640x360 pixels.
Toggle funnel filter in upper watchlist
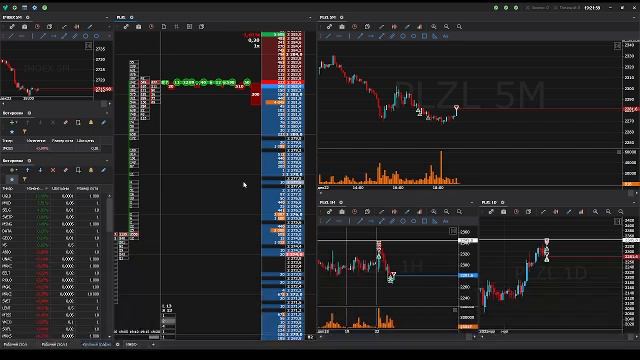click(x=24, y=132)
